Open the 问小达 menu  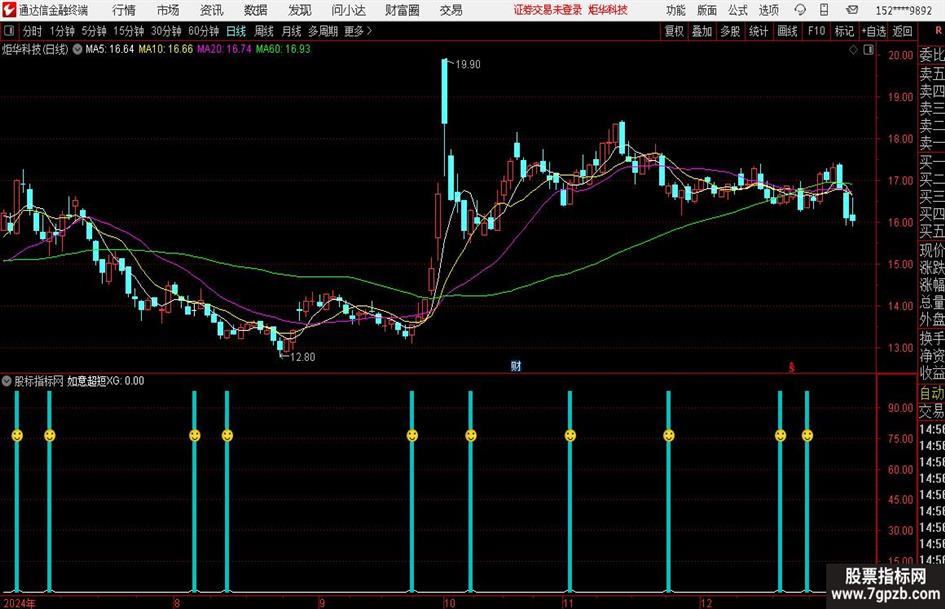point(348,10)
